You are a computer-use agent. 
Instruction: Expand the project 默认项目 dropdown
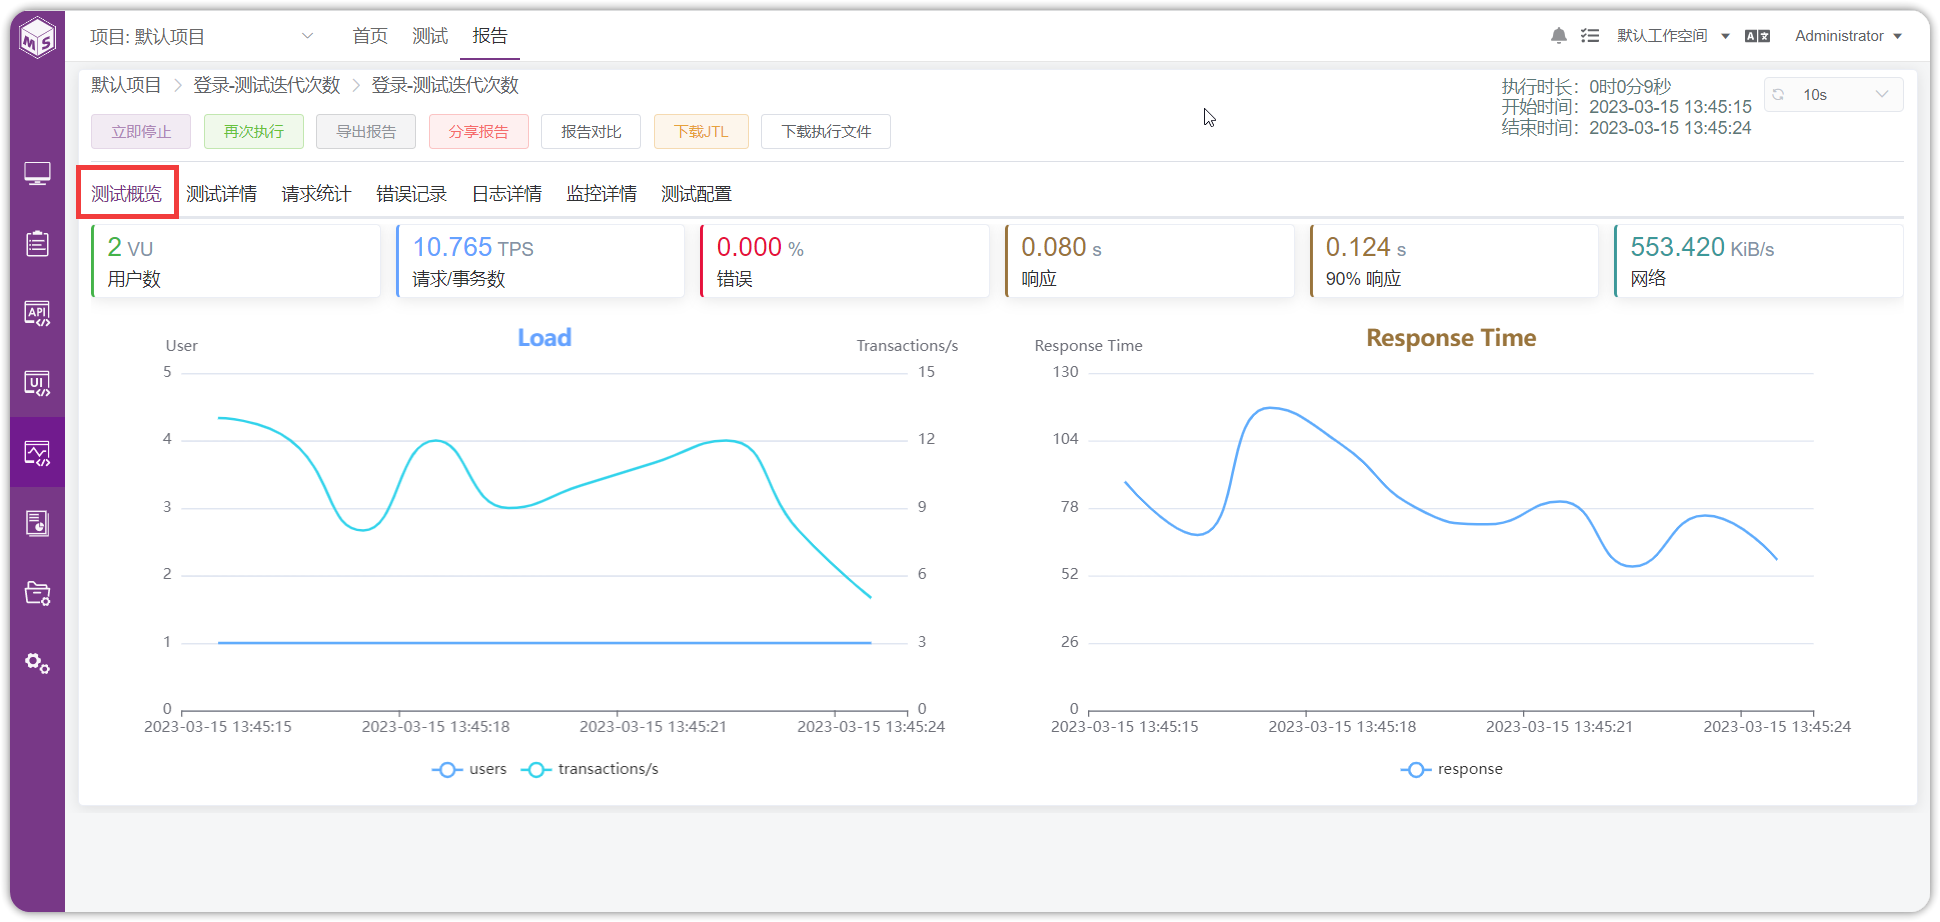[202, 37]
